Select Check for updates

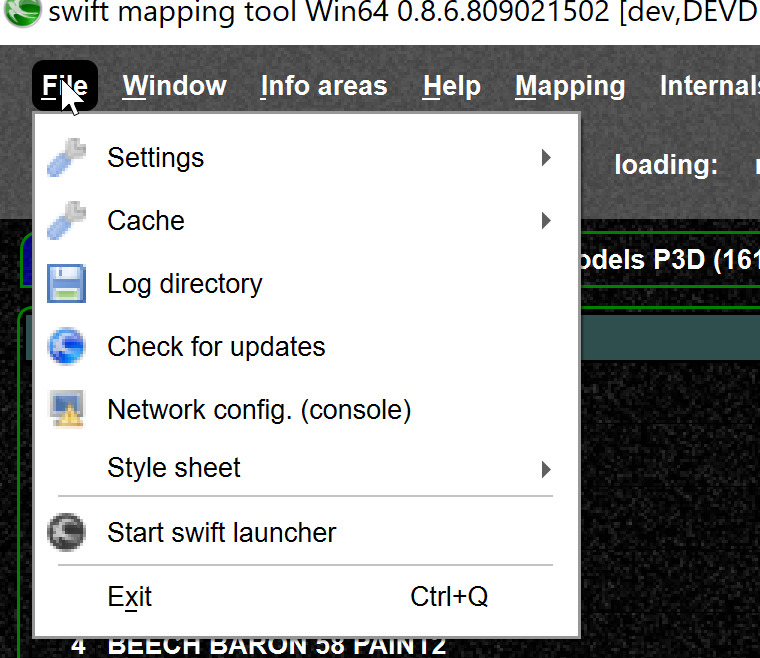(306, 346)
